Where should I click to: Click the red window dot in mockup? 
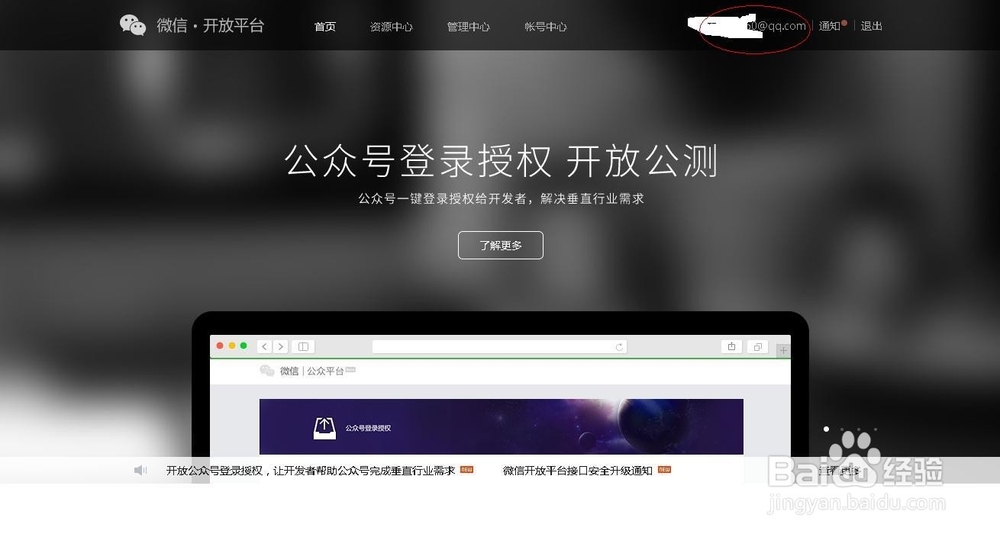pyautogui.click(x=220, y=346)
